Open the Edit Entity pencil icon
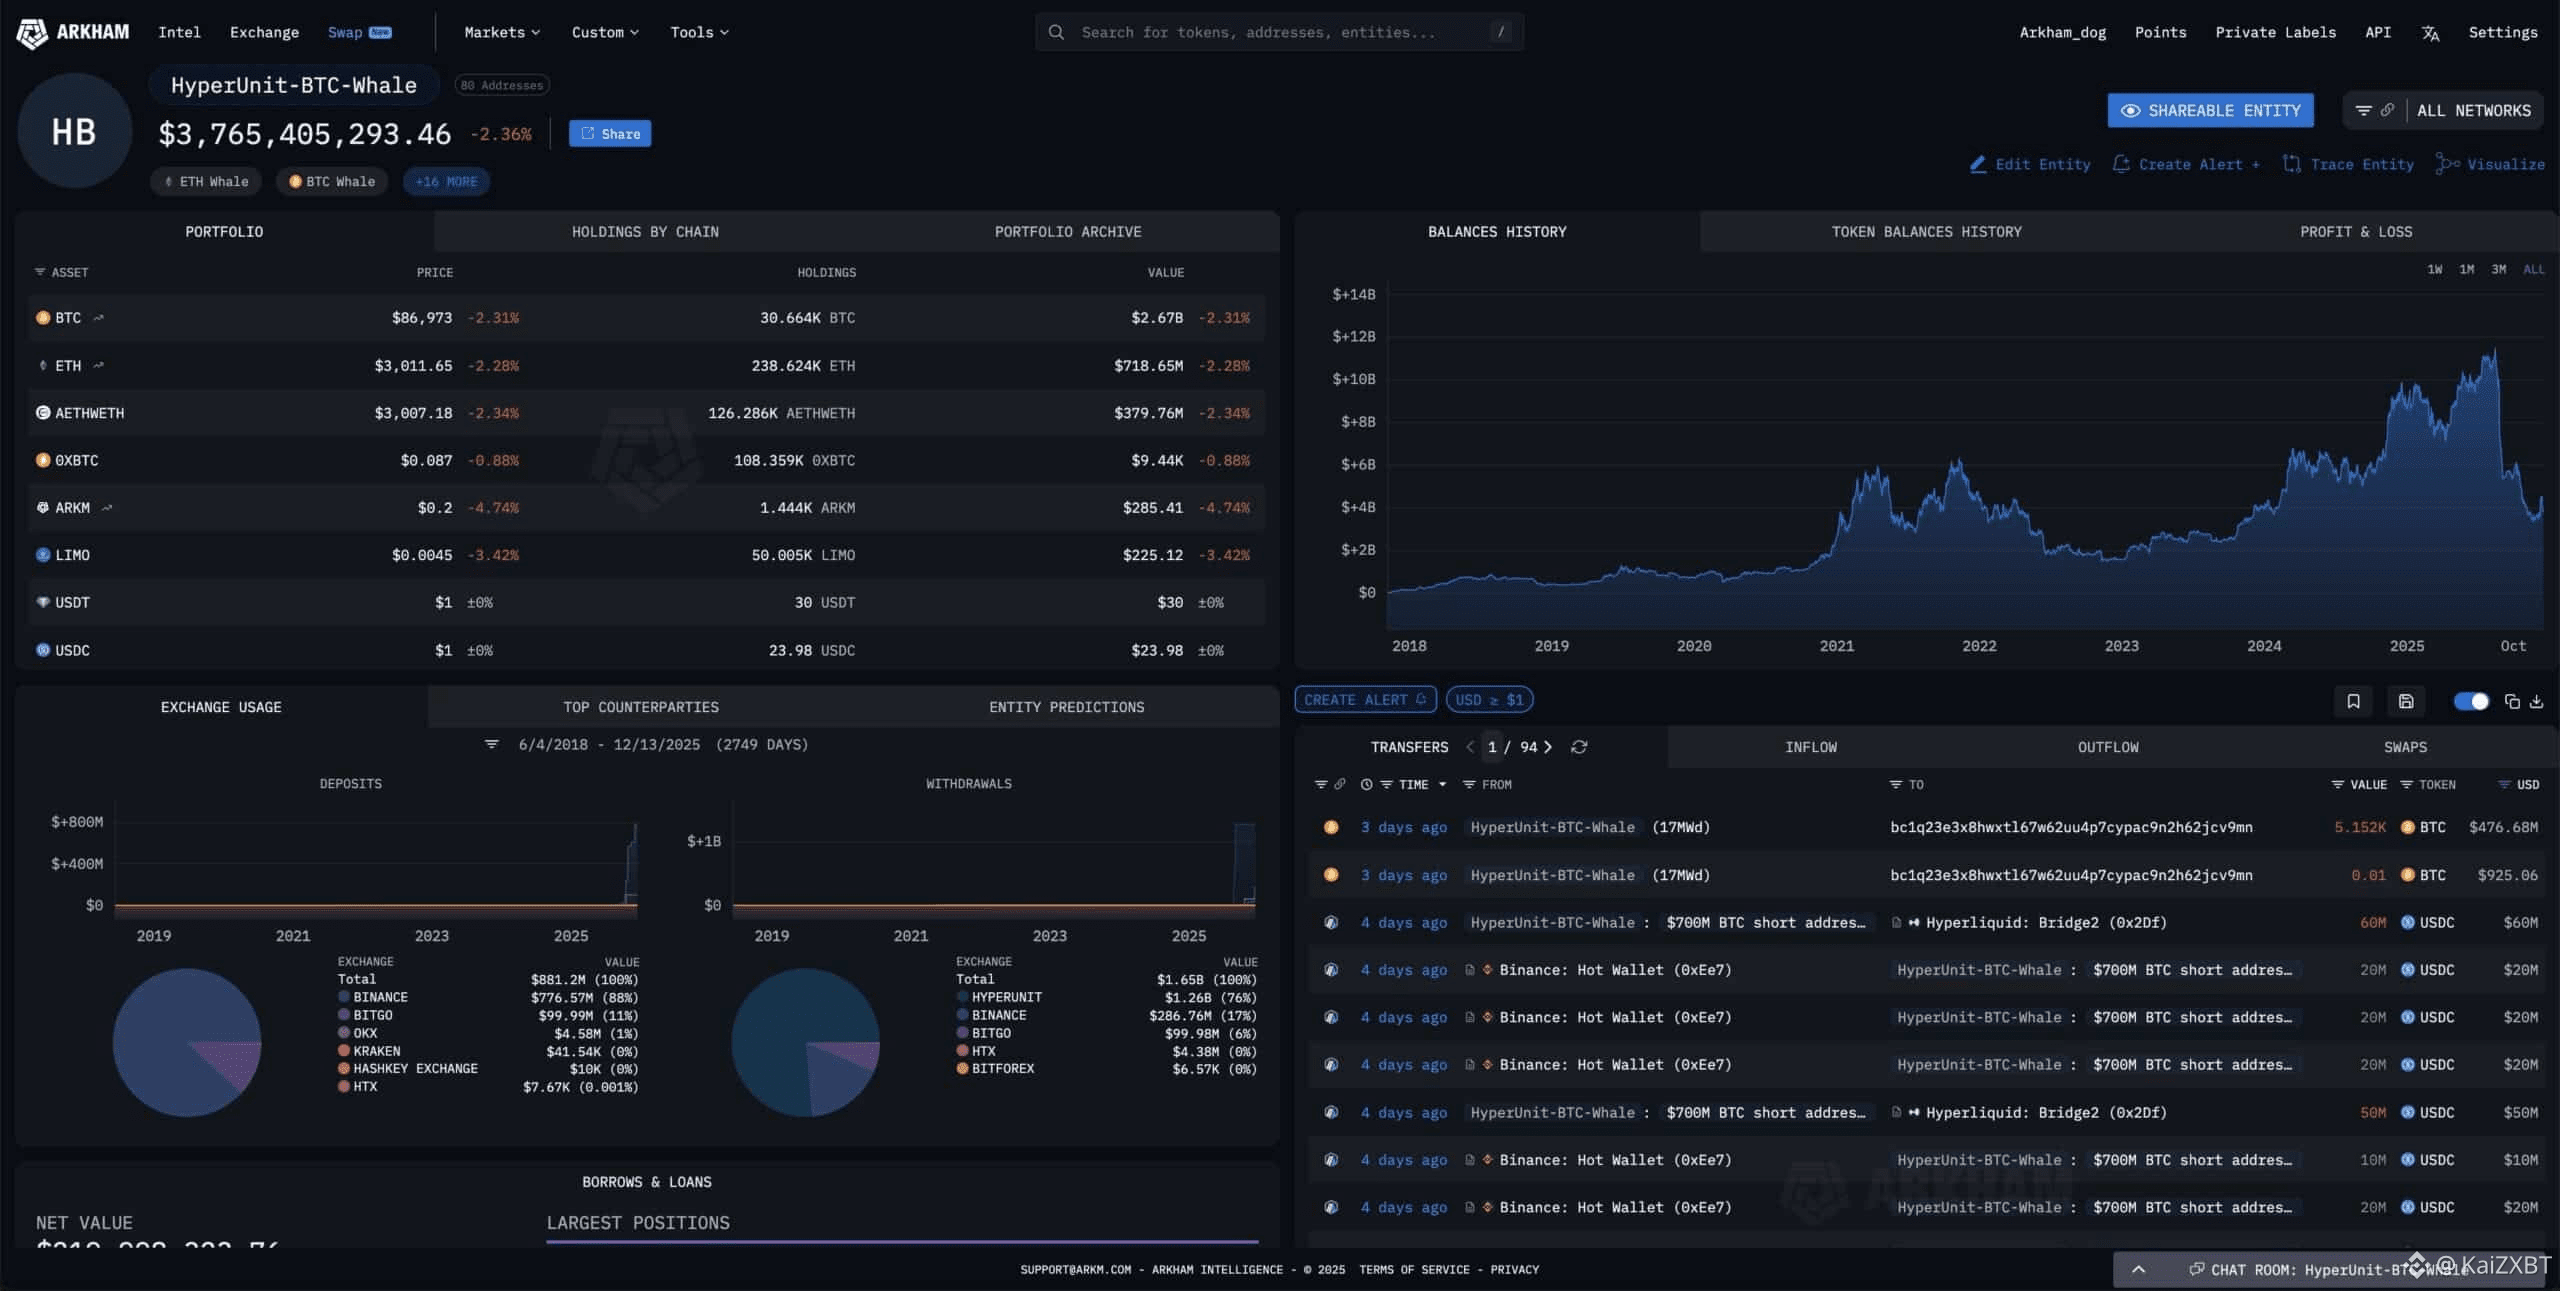The height and width of the screenshot is (1291, 2560). 1978,164
